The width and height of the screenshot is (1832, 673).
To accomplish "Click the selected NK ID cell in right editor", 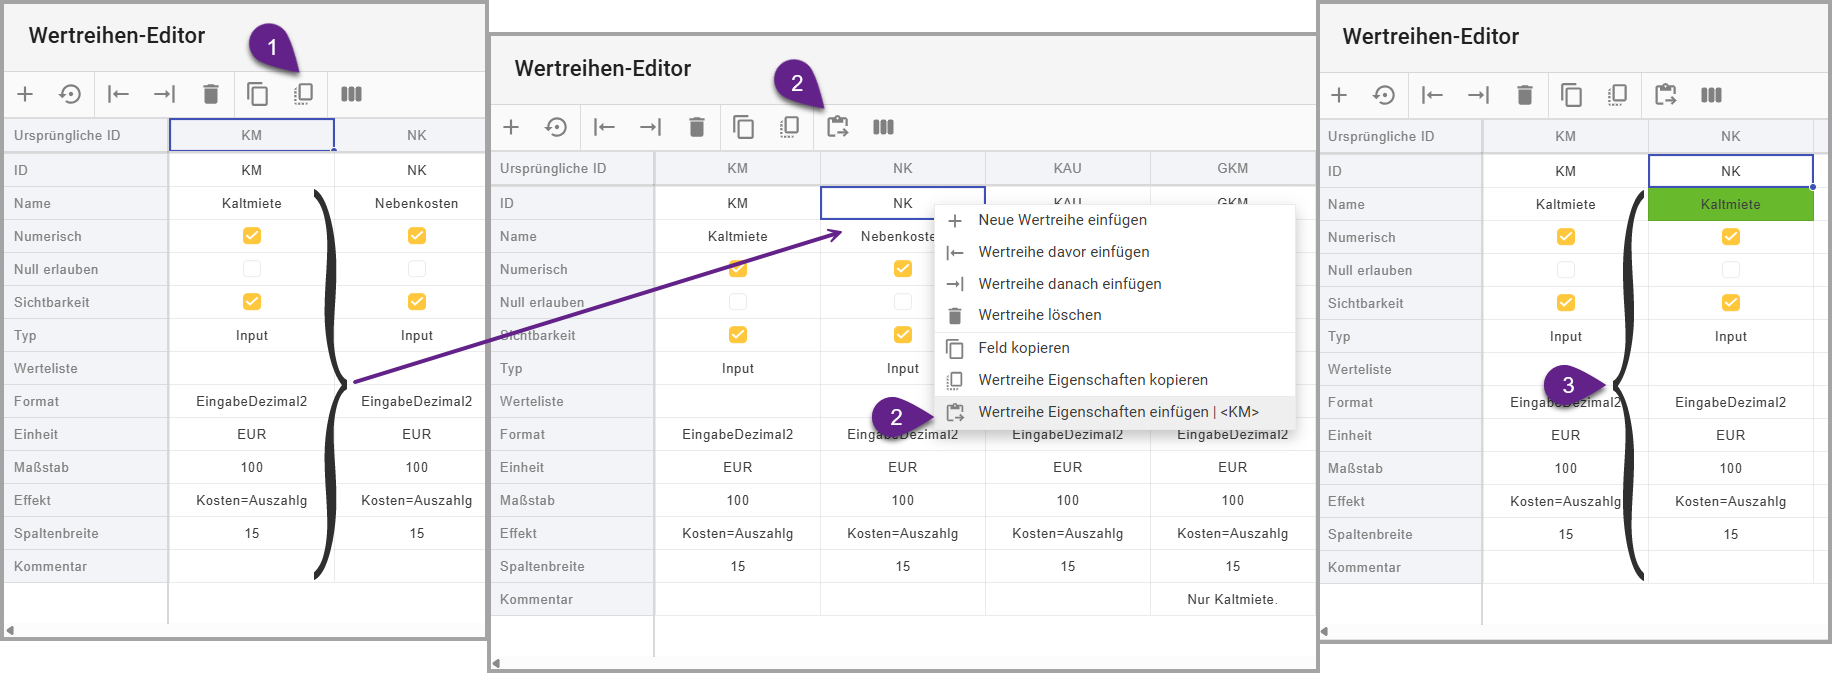I will point(1731,171).
